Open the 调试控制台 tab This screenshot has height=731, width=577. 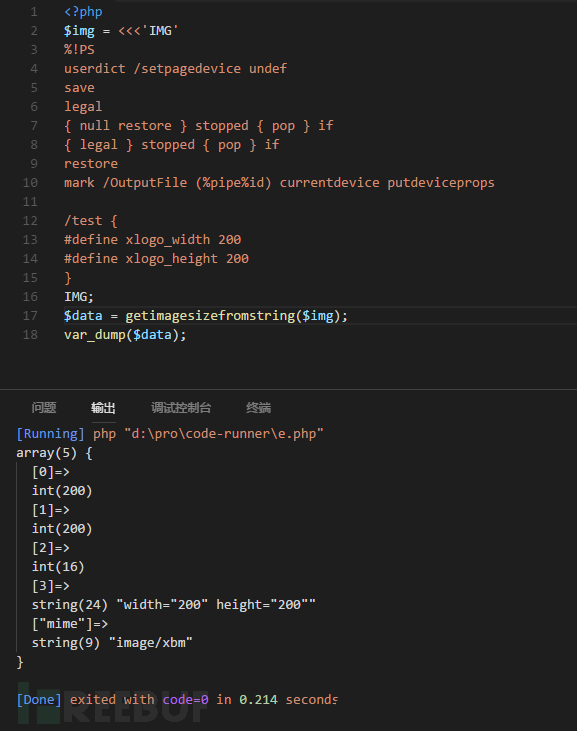point(181,408)
